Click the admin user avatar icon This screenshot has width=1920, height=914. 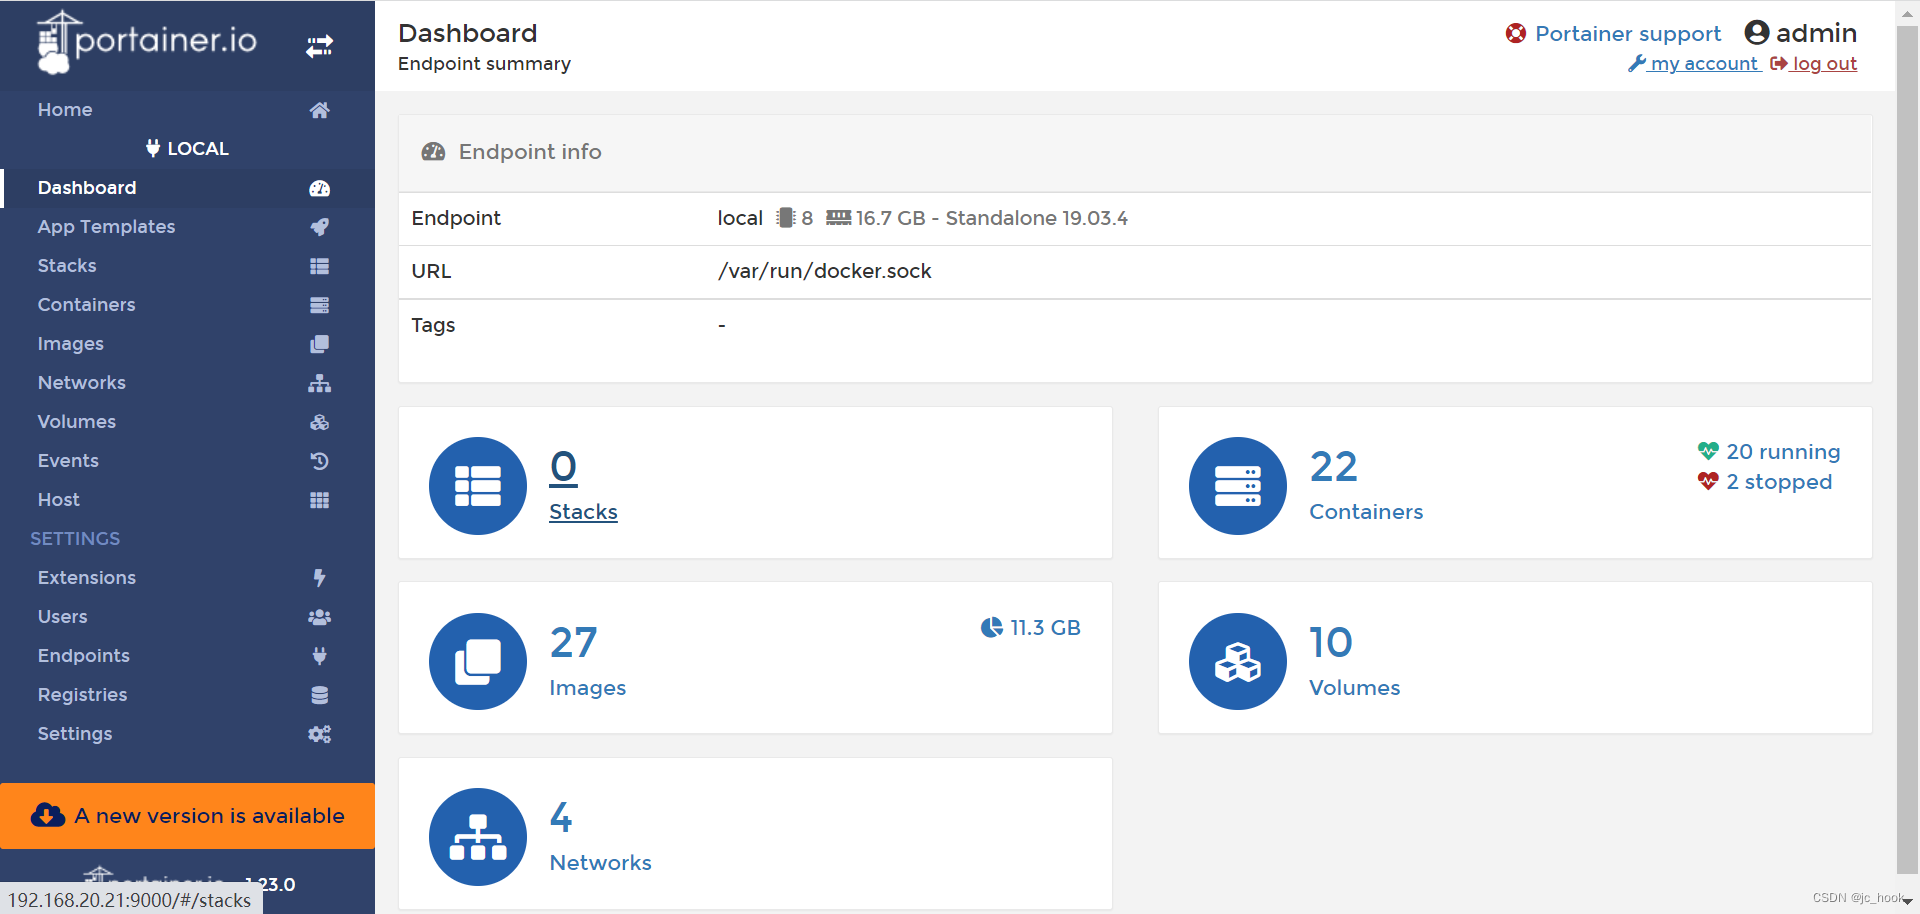[1757, 33]
